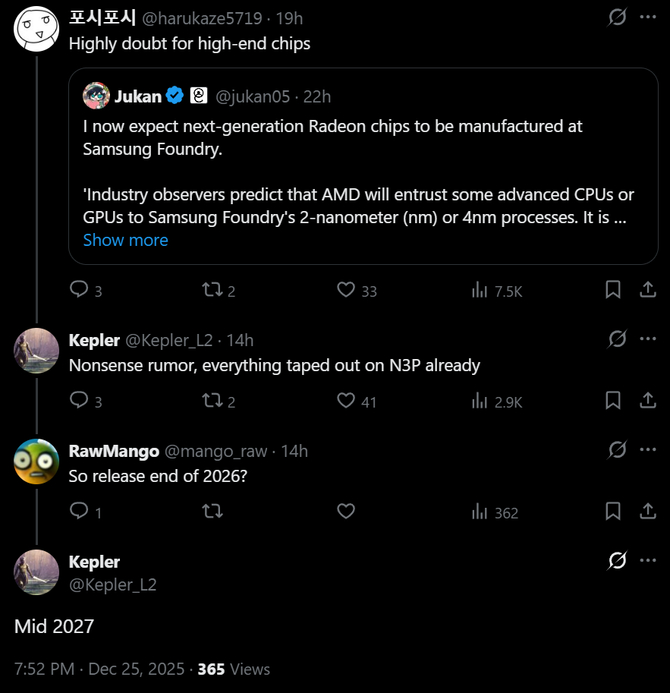Open Grok icon on Kepler's 'Mid 2027' post
Image resolution: width=670 pixels, height=693 pixels.
point(617,561)
